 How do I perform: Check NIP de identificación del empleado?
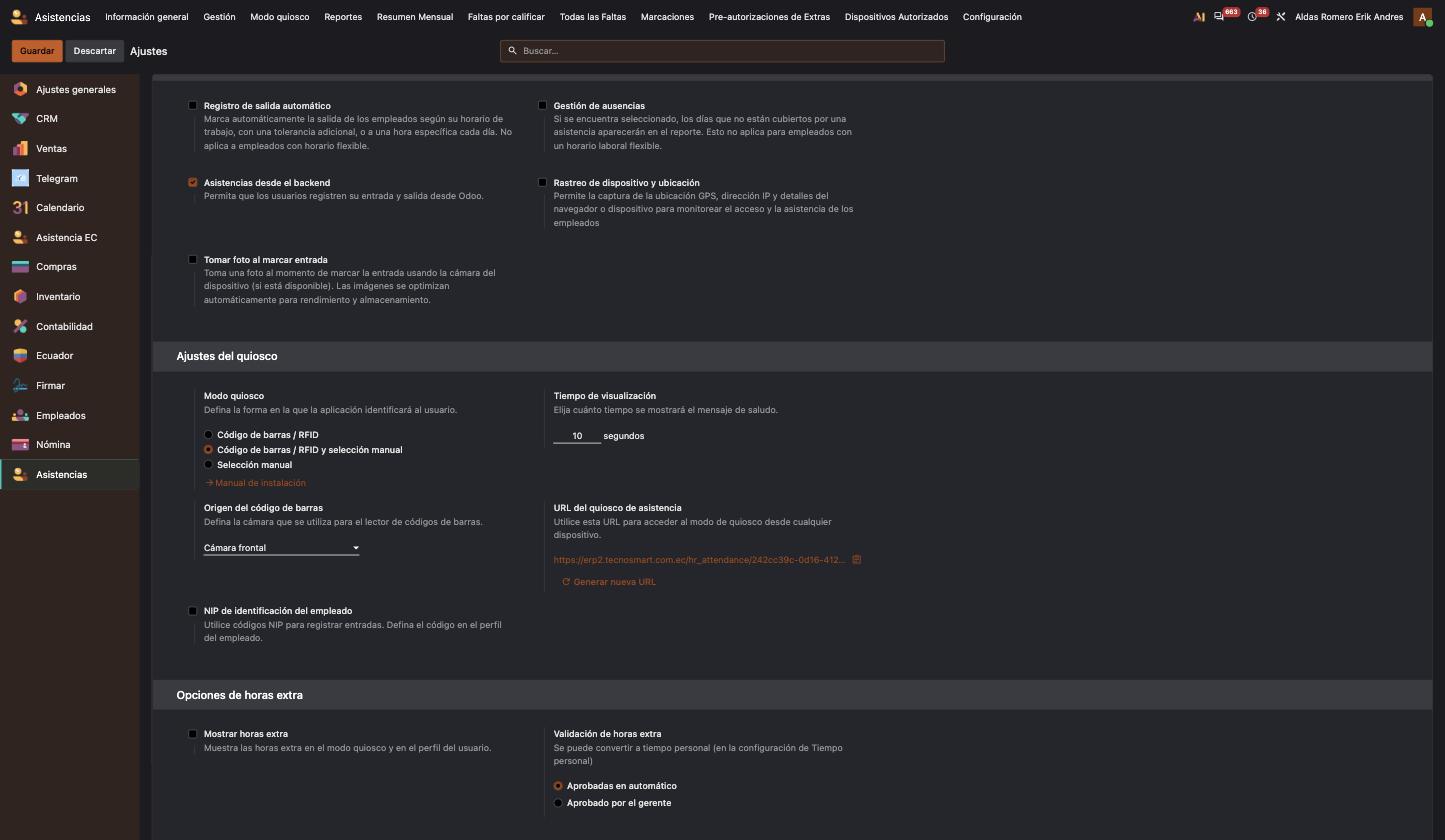[x=193, y=611]
